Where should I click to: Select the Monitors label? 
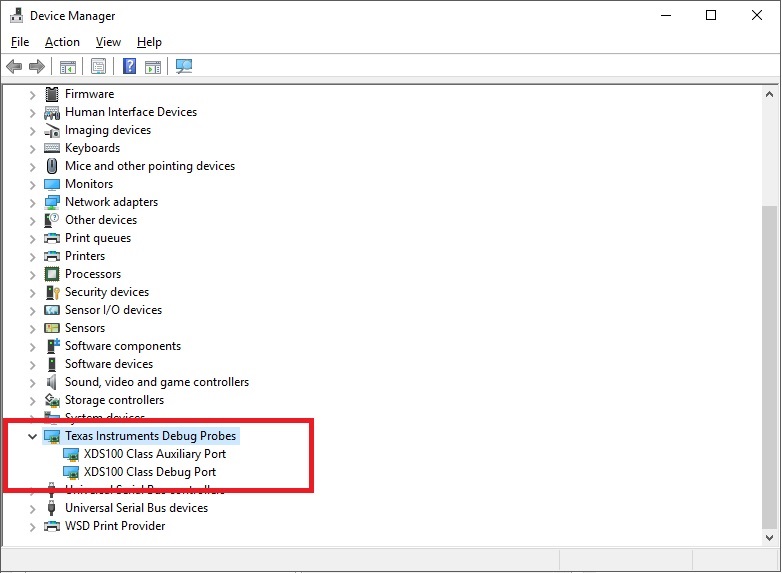tap(89, 184)
